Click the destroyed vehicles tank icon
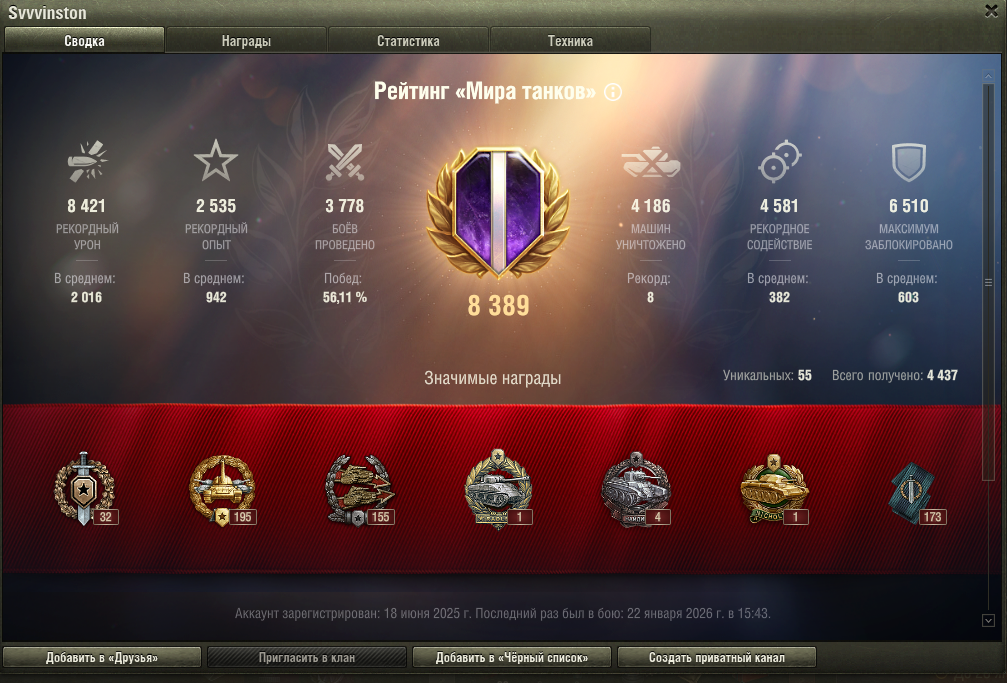The height and width of the screenshot is (683, 1007). [651, 162]
